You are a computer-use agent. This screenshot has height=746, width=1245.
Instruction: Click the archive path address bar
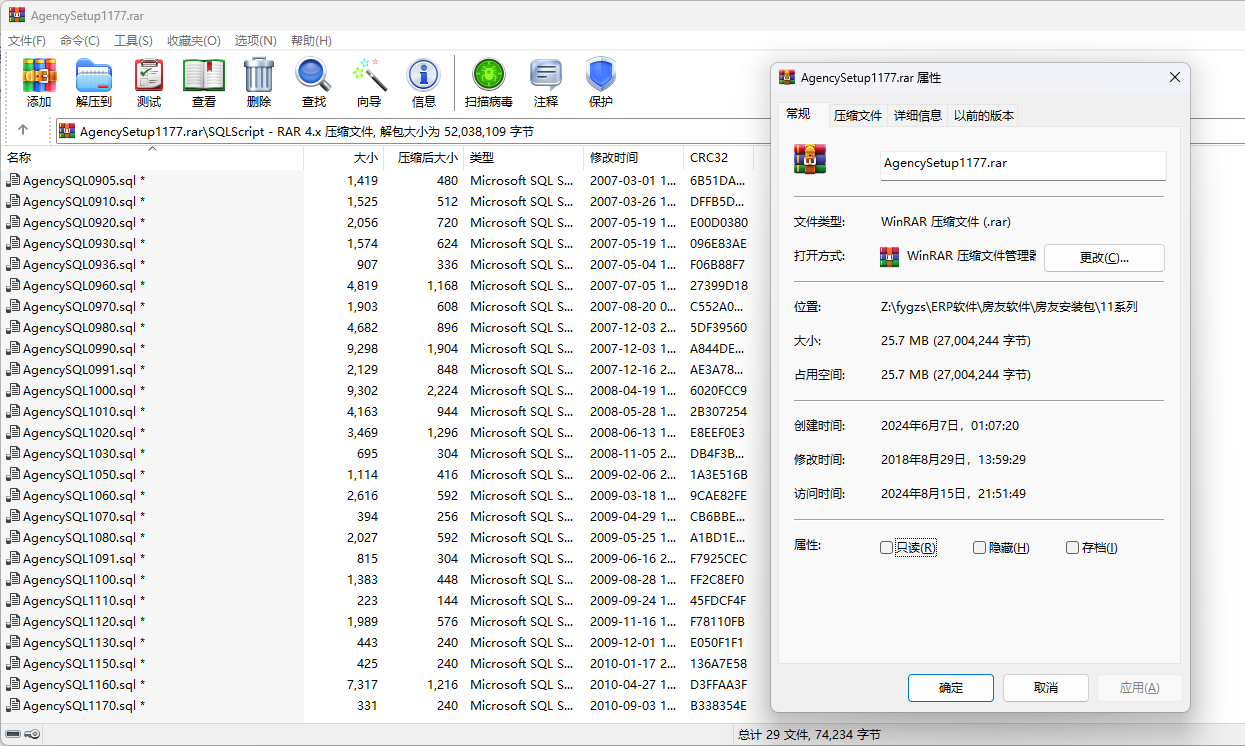coord(412,131)
